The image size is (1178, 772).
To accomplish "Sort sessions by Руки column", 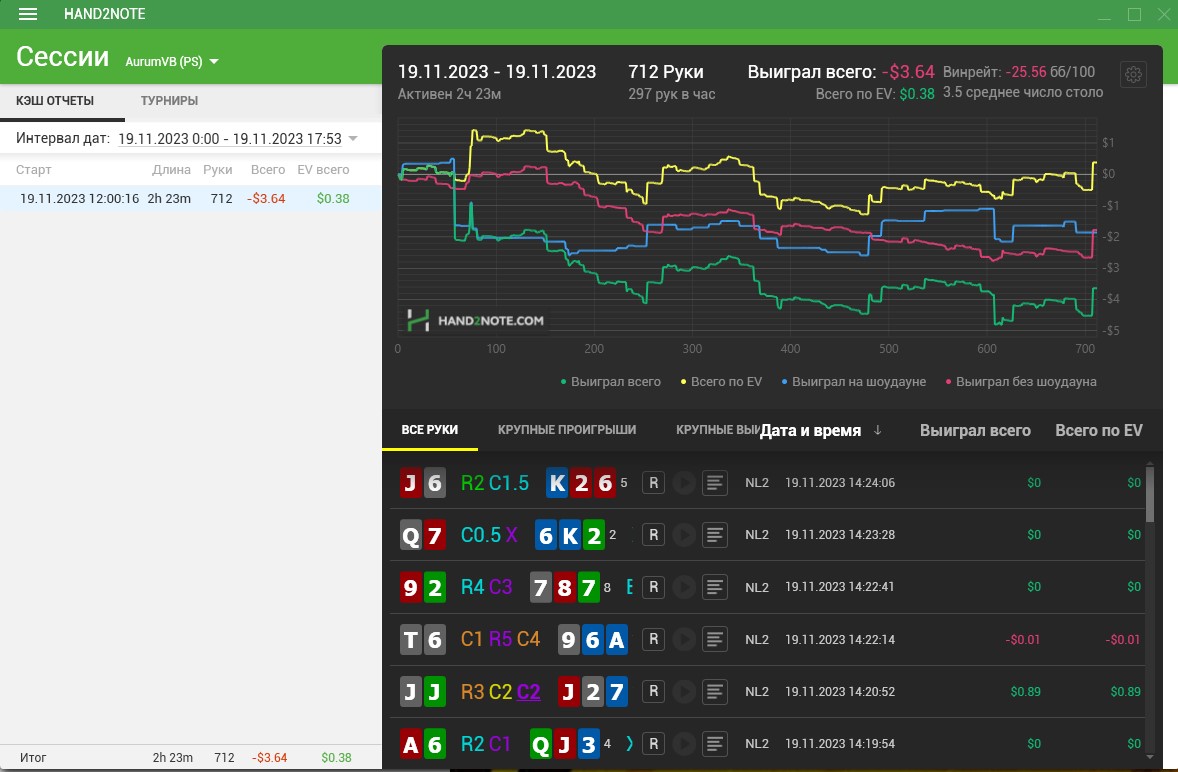I will [x=218, y=170].
